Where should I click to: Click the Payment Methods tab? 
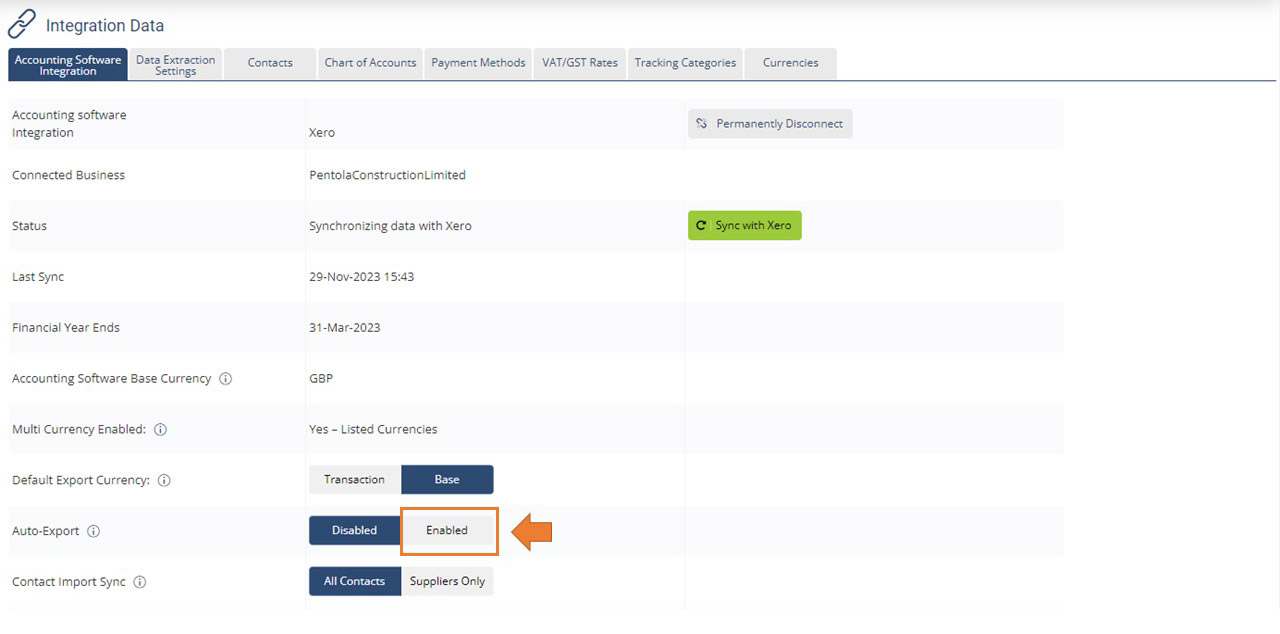[x=478, y=62]
